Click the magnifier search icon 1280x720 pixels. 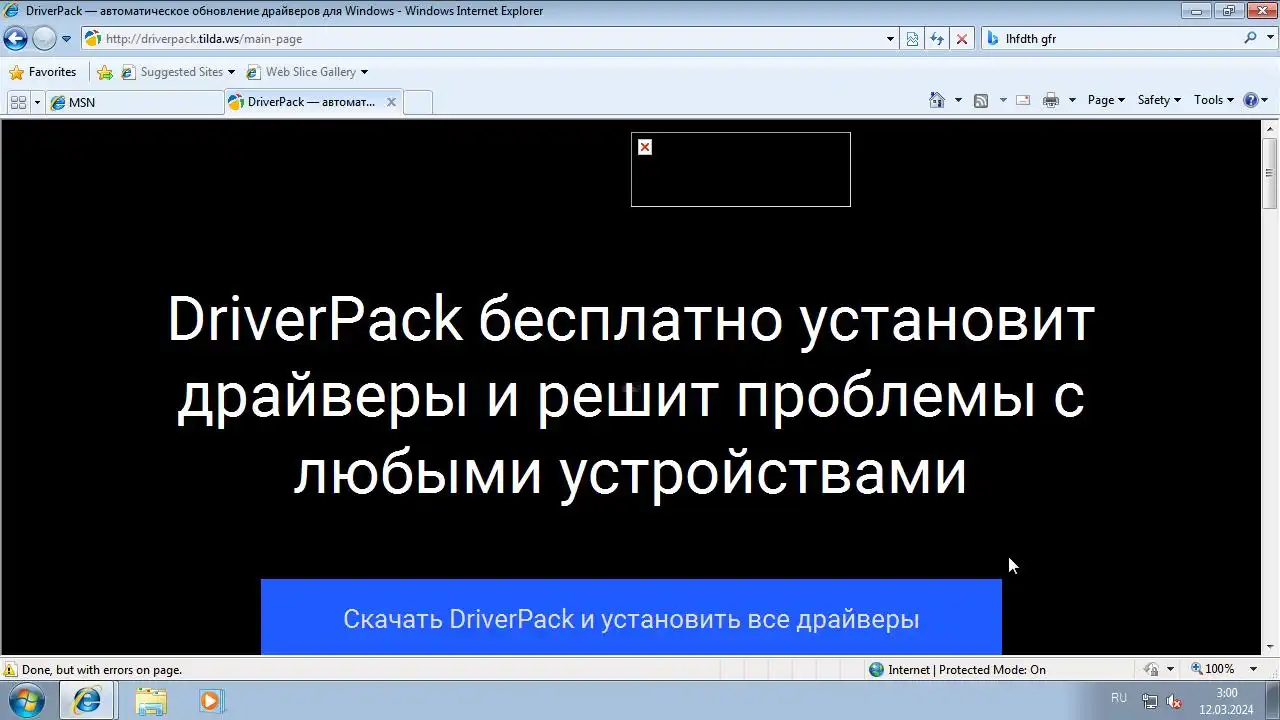(x=1250, y=38)
